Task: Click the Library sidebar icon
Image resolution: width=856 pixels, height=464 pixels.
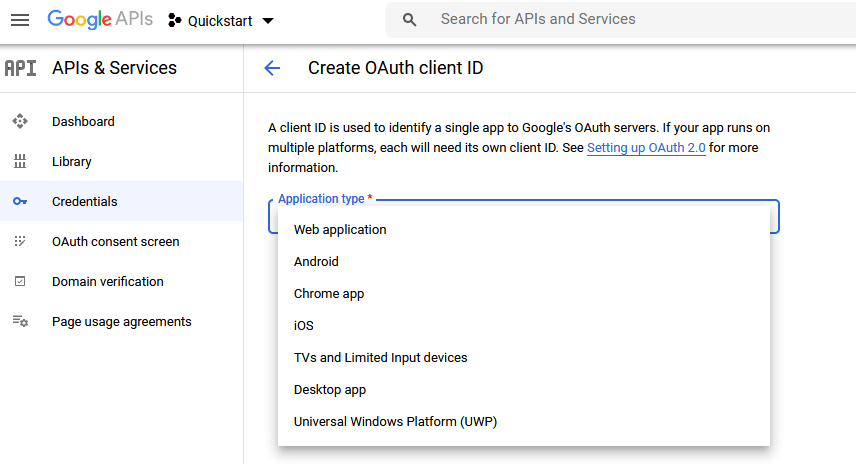Action: click(x=20, y=162)
